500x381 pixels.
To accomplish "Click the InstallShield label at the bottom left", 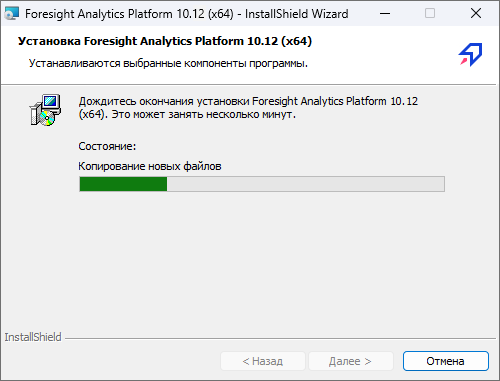I will [33, 337].
